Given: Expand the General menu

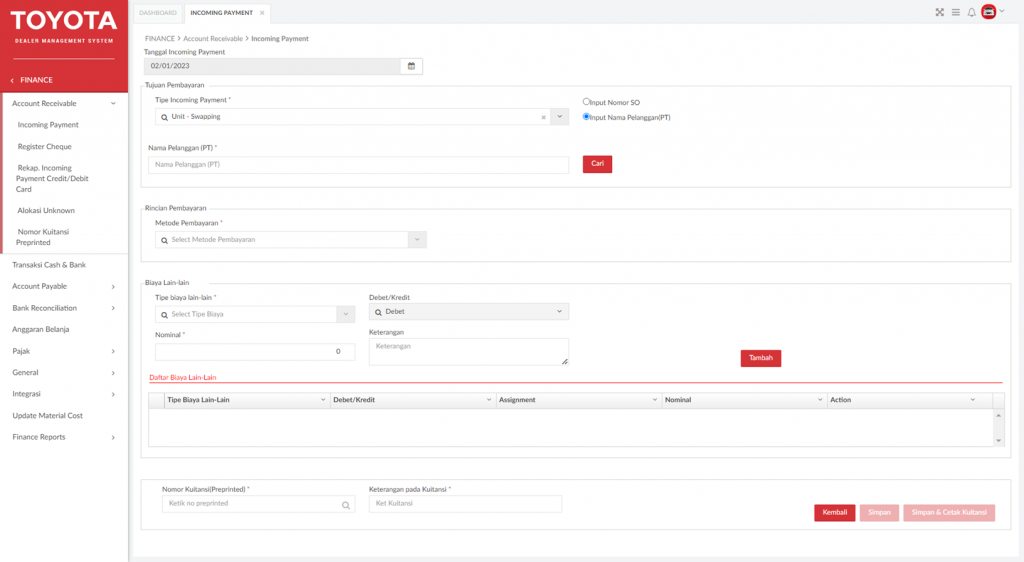Looking at the screenshot, I should (113, 373).
